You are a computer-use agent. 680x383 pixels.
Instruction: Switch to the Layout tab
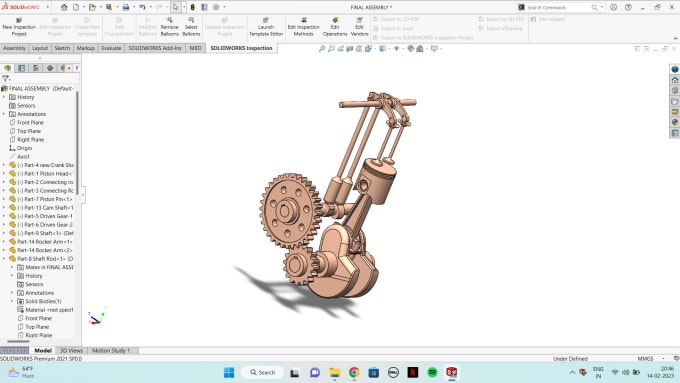40,48
